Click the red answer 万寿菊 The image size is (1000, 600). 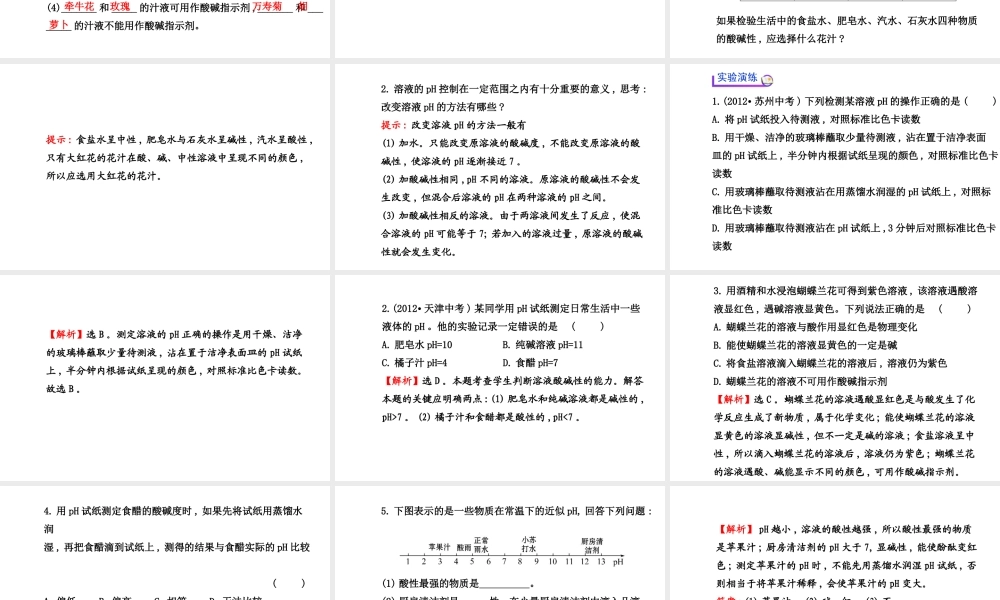(267, 7)
